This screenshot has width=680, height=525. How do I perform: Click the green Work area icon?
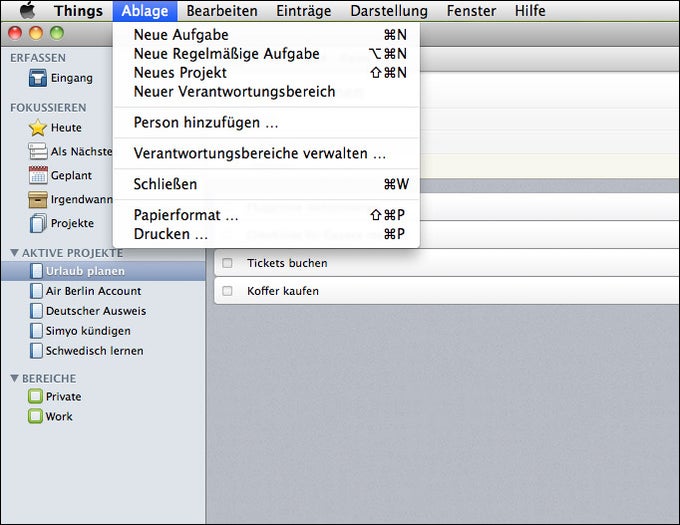[35, 416]
